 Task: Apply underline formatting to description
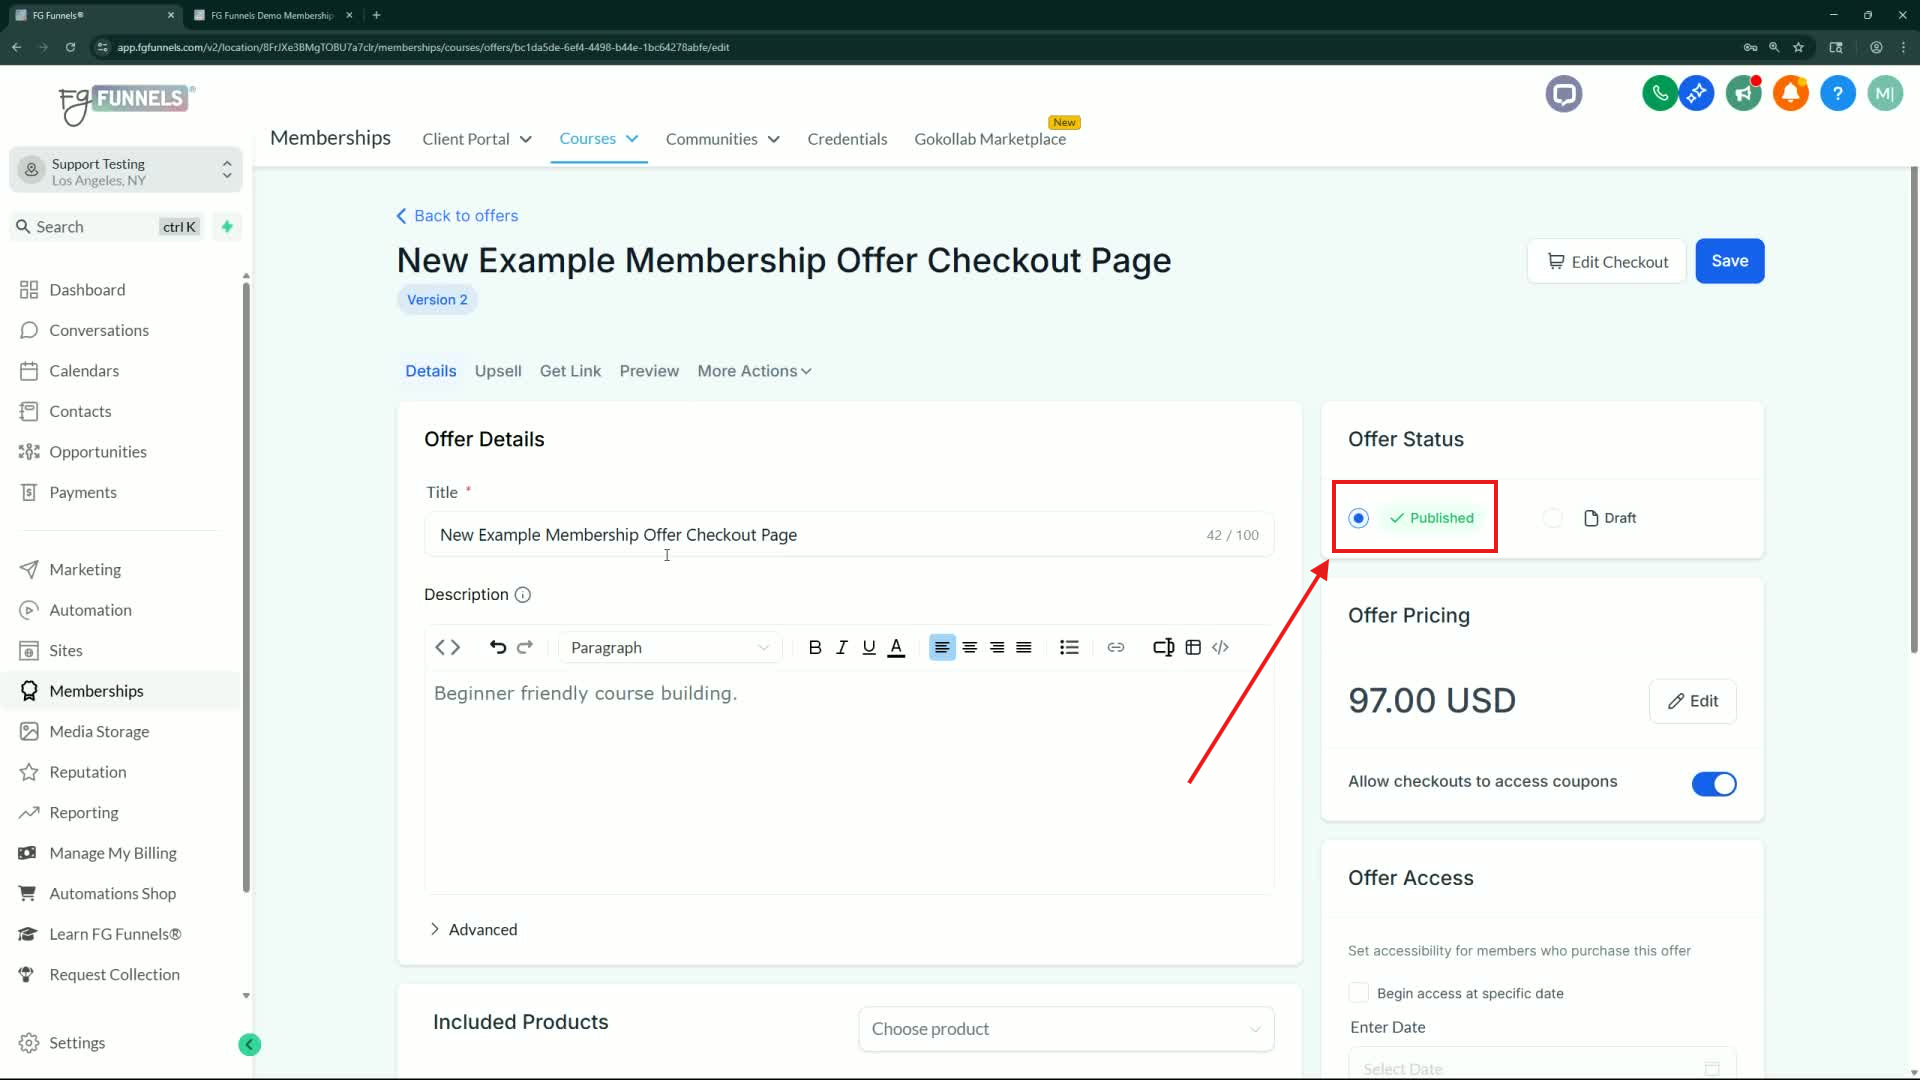869,647
